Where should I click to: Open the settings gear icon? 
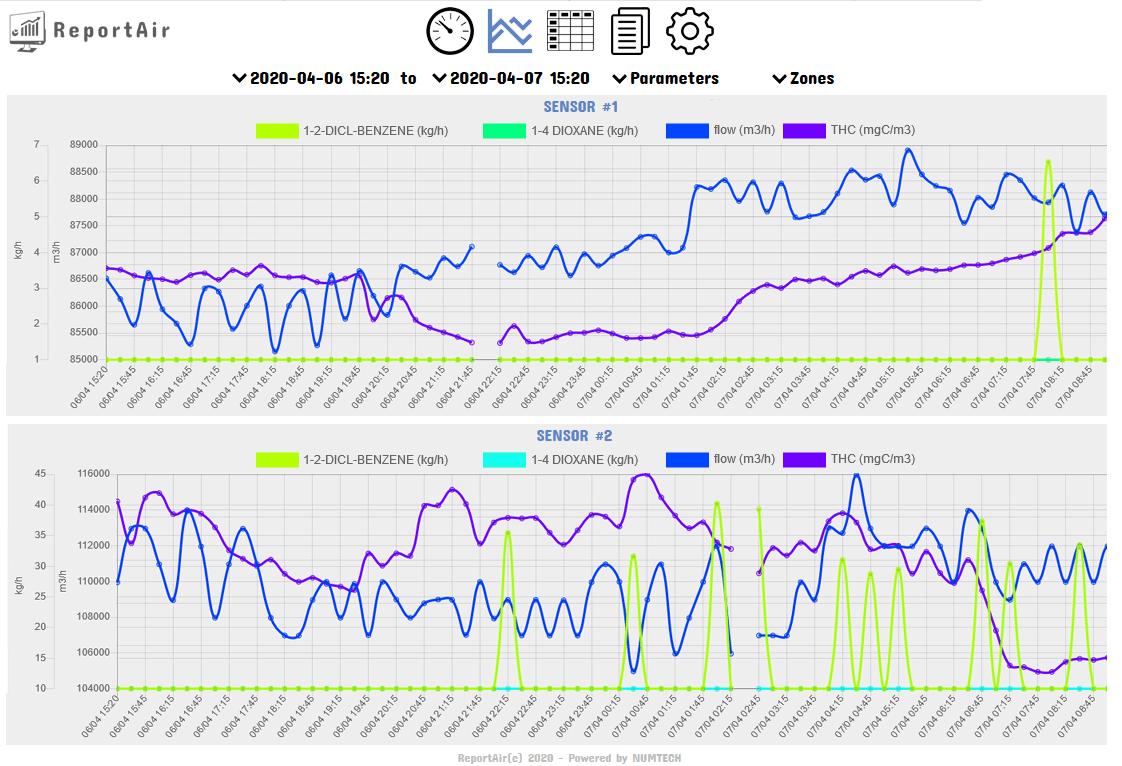tap(690, 31)
